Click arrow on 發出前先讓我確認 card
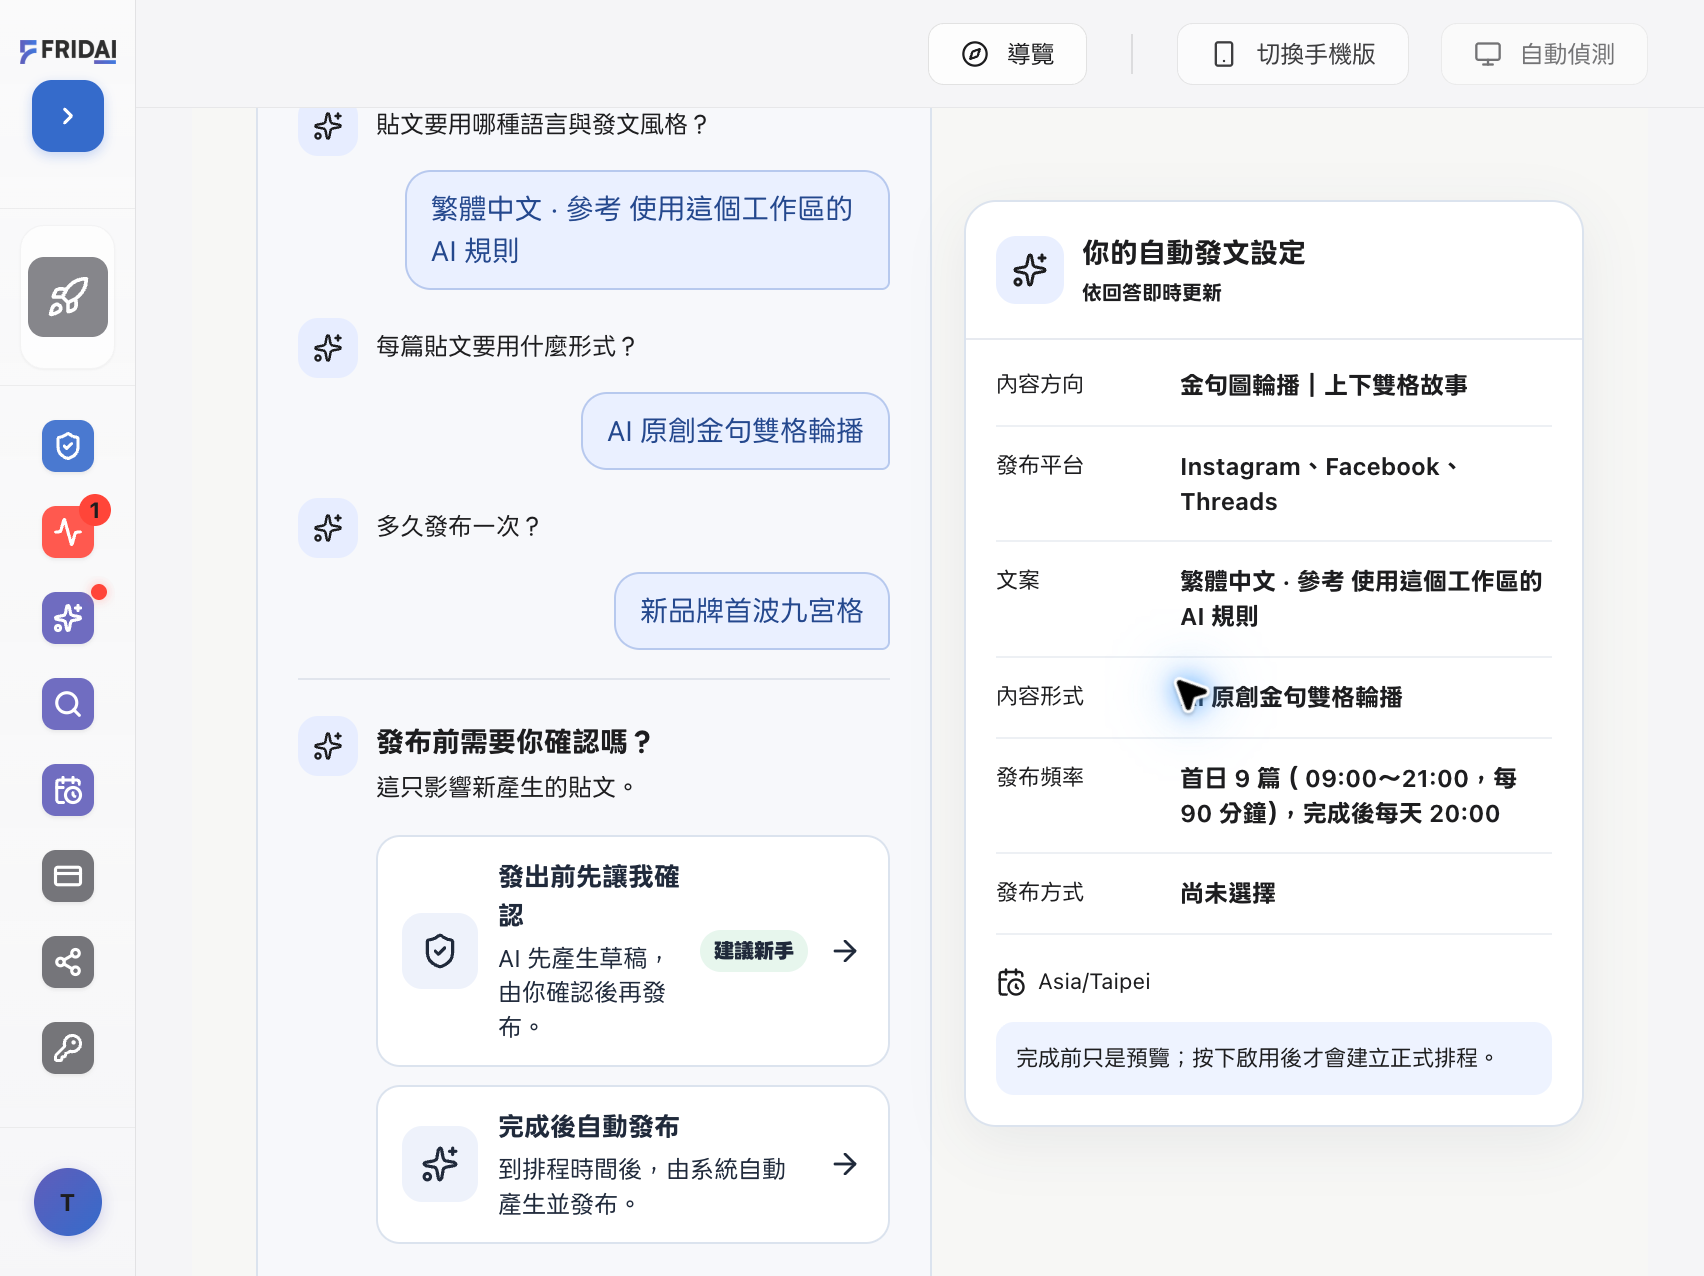This screenshot has width=1704, height=1276. [845, 951]
